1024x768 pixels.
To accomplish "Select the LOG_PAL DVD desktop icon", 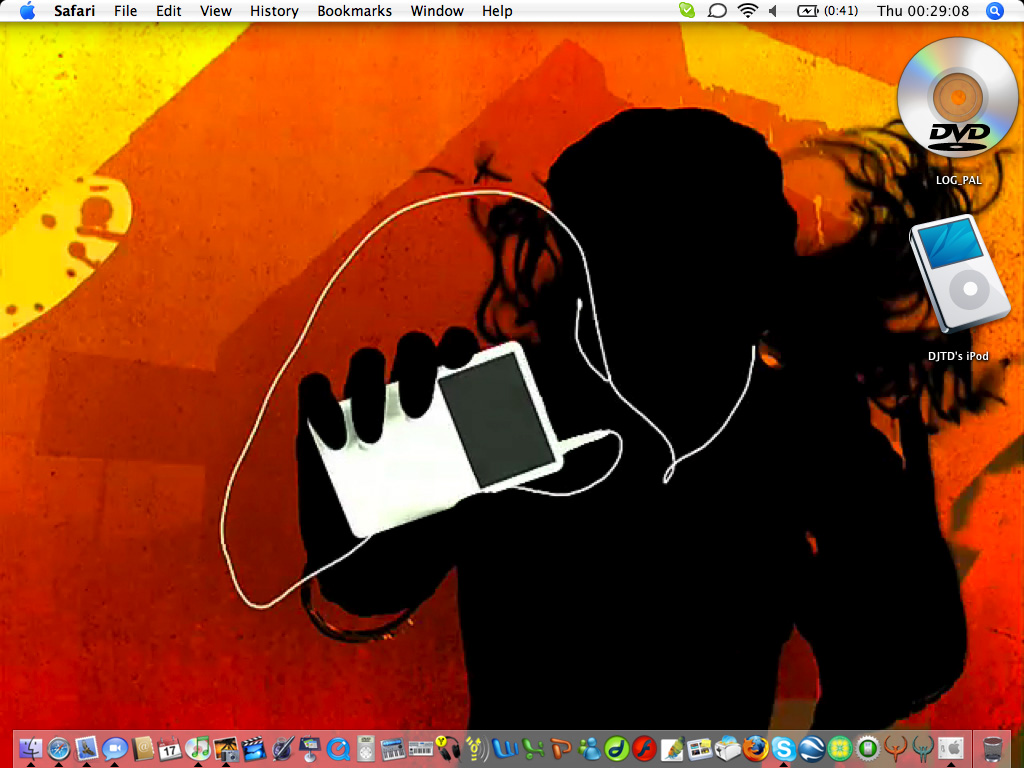I will pyautogui.click(x=957, y=97).
